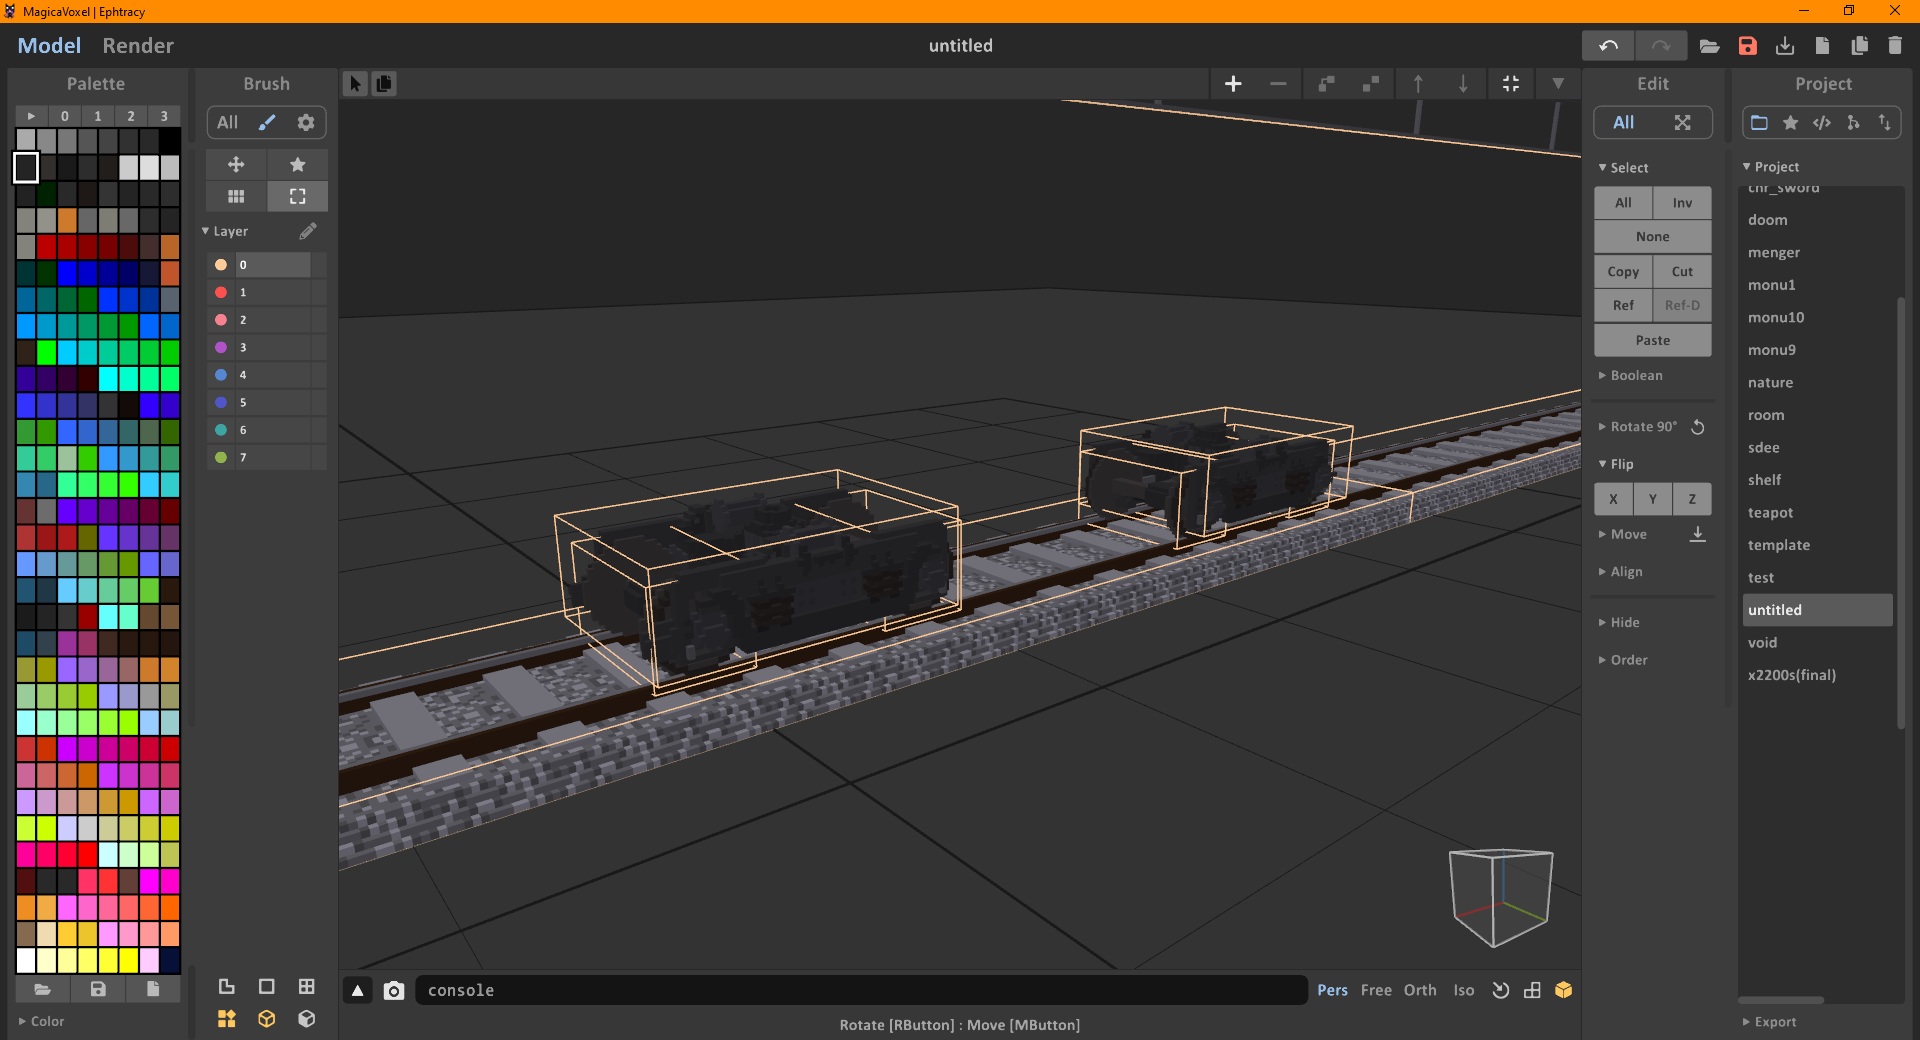
Task: Click the trash delete icon
Action: tap(1894, 46)
